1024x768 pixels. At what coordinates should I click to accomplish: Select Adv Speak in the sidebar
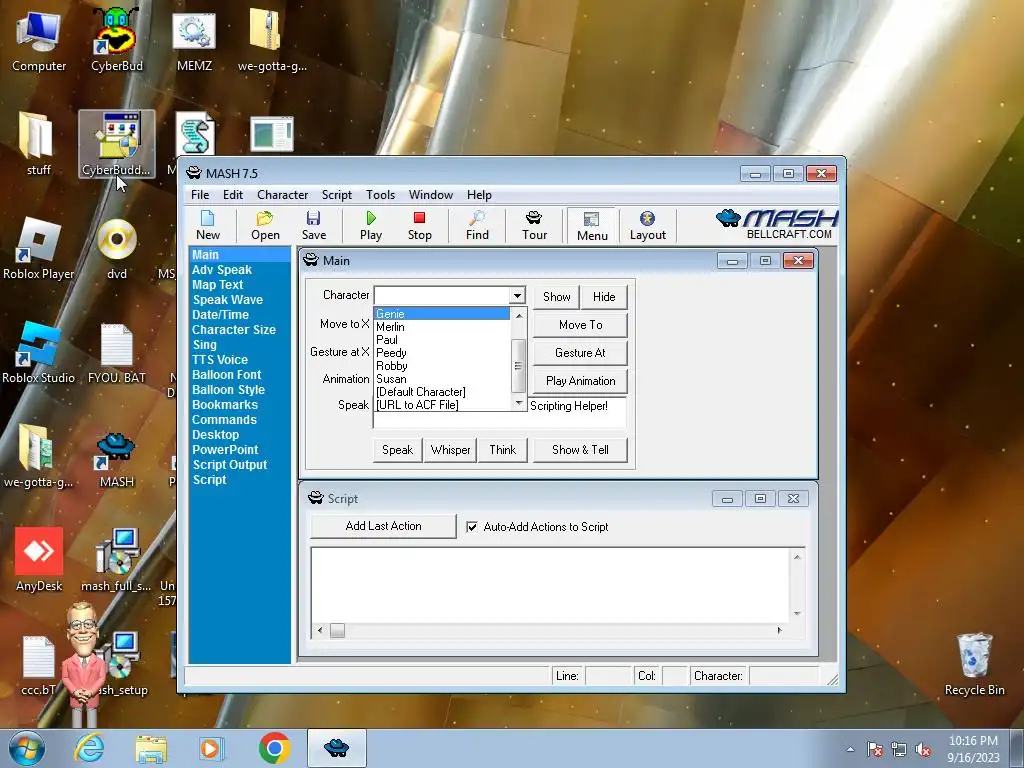[222, 270]
